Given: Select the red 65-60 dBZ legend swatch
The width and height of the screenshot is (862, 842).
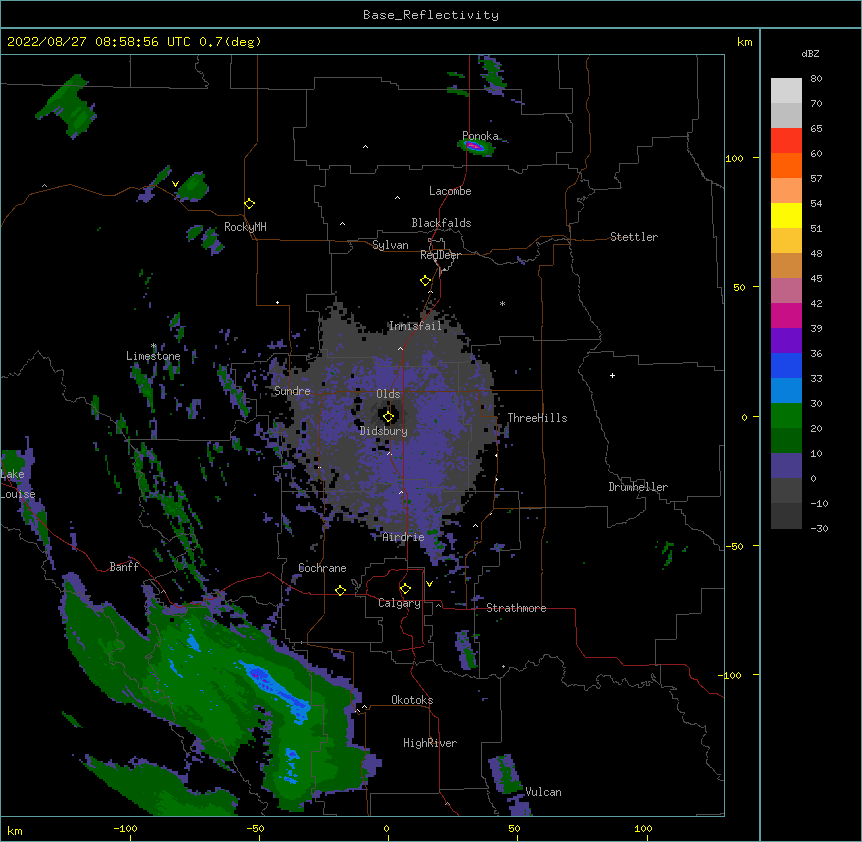Looking at the screenshot, I should click(786, 140).
